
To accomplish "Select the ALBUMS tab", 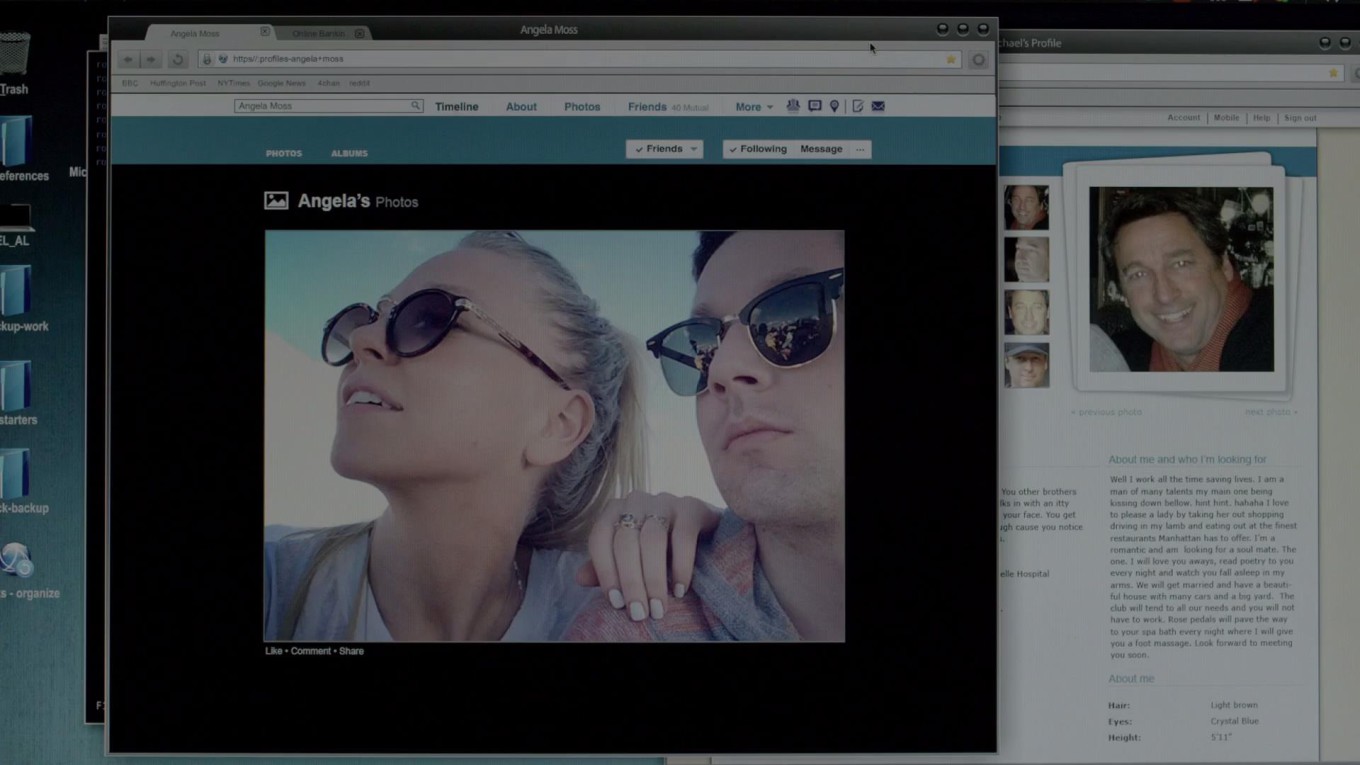I will [349, 153].
